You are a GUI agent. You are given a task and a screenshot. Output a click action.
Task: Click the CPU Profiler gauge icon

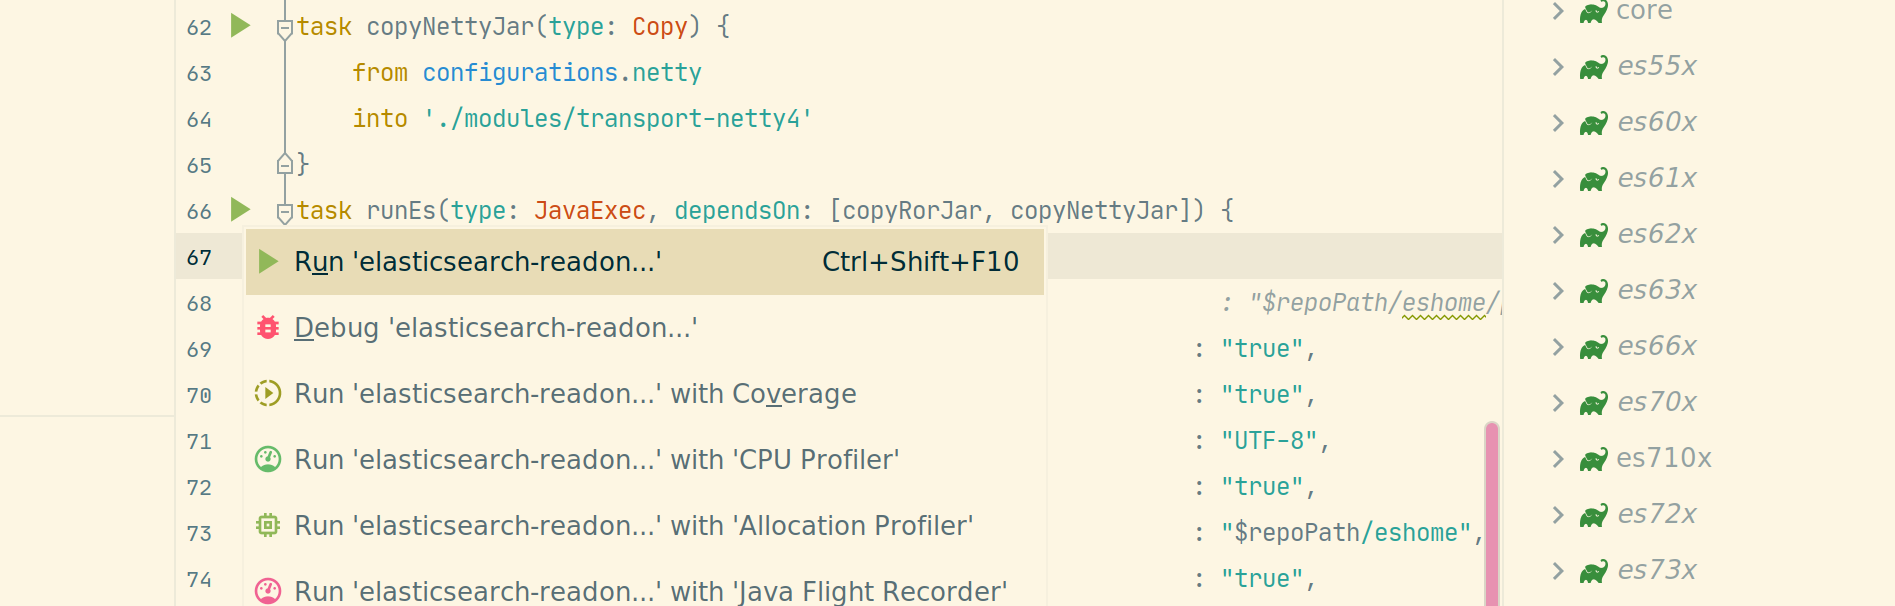tap(268, 460)
